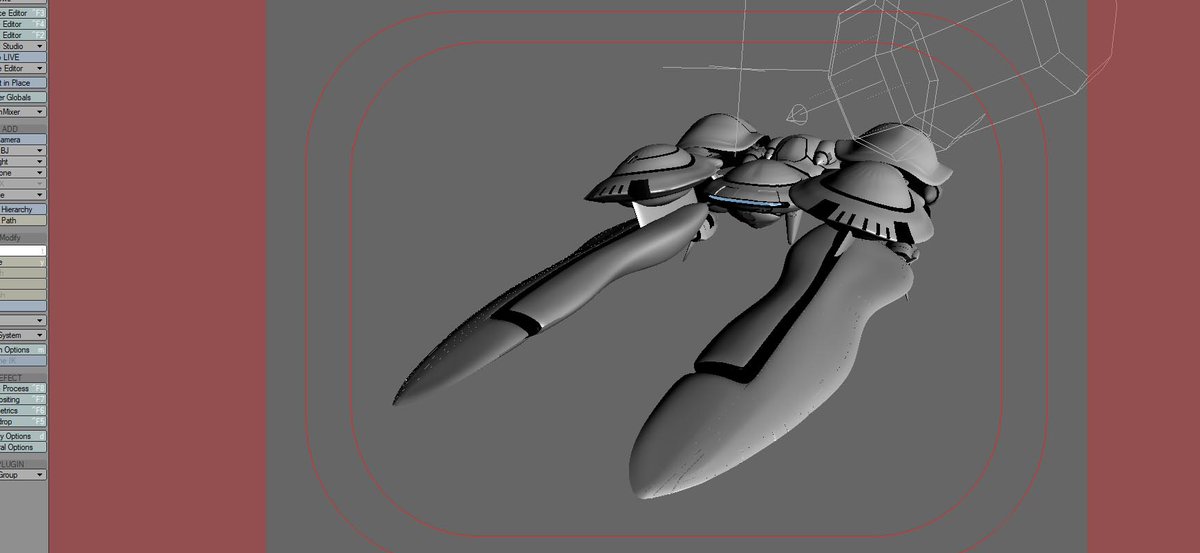Click the Path button
The width and height of the screenshot is (1200, 553).
point(22,220)
